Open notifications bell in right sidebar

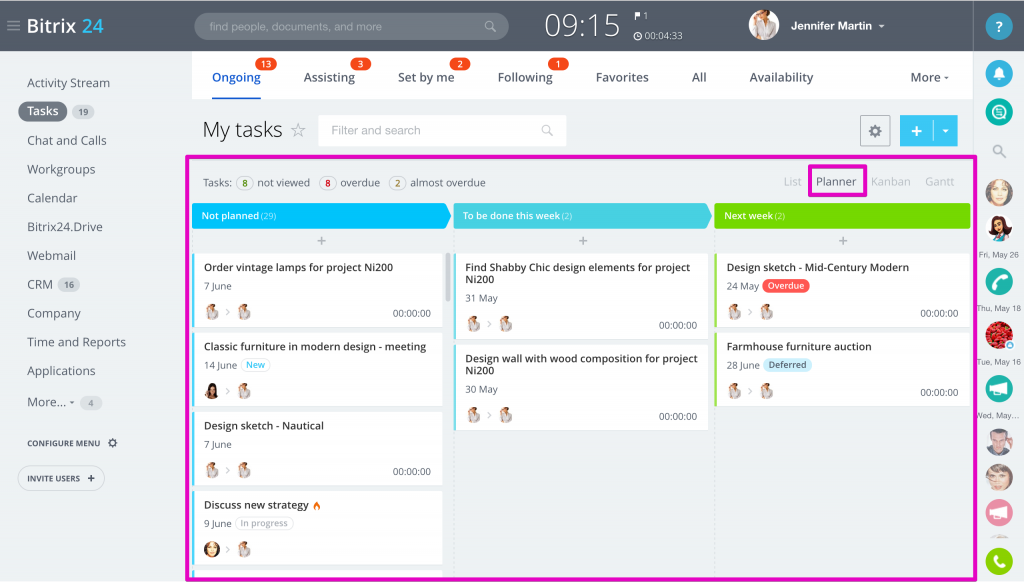999,74
